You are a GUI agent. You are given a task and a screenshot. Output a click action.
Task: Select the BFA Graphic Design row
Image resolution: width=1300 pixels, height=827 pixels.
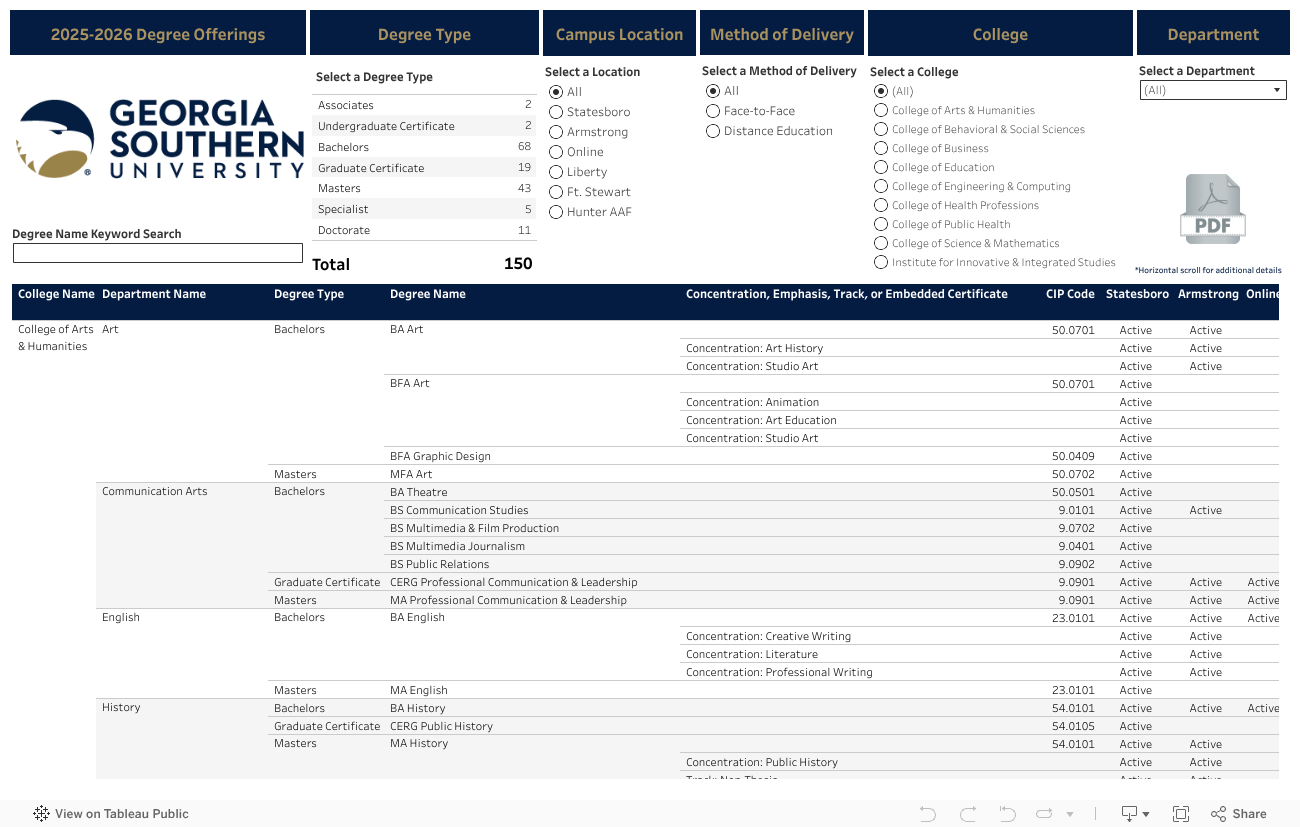pyautogui.click(x=440, y=456)
